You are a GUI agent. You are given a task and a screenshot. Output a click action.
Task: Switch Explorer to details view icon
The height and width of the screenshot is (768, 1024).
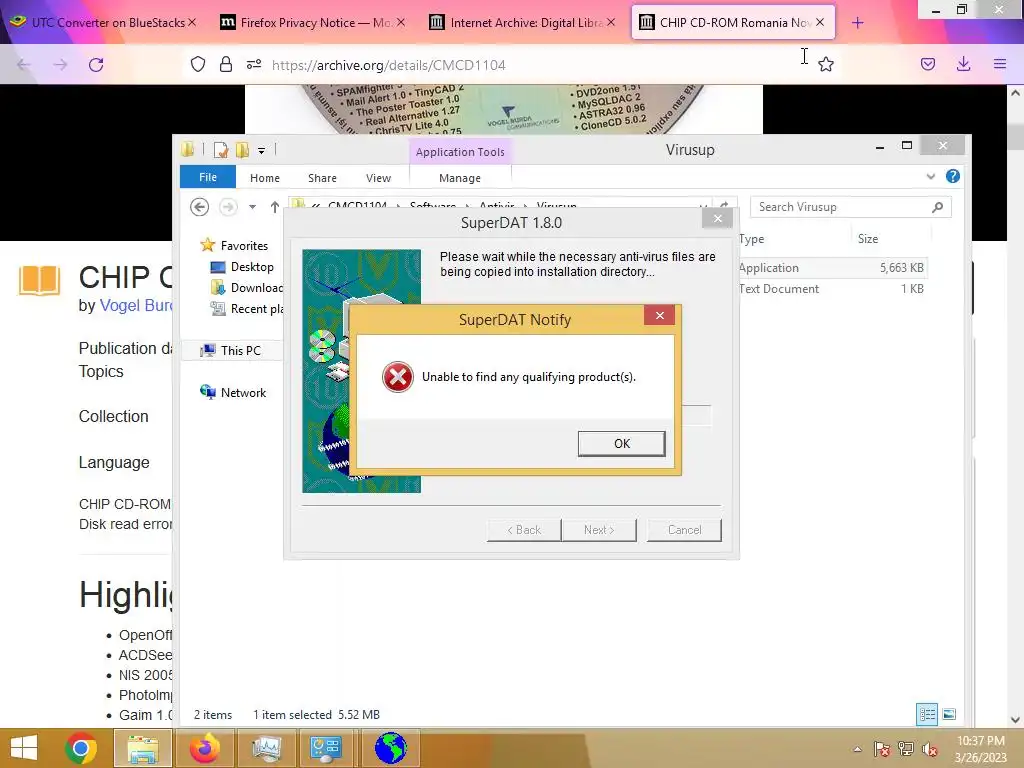pos(927,714)
